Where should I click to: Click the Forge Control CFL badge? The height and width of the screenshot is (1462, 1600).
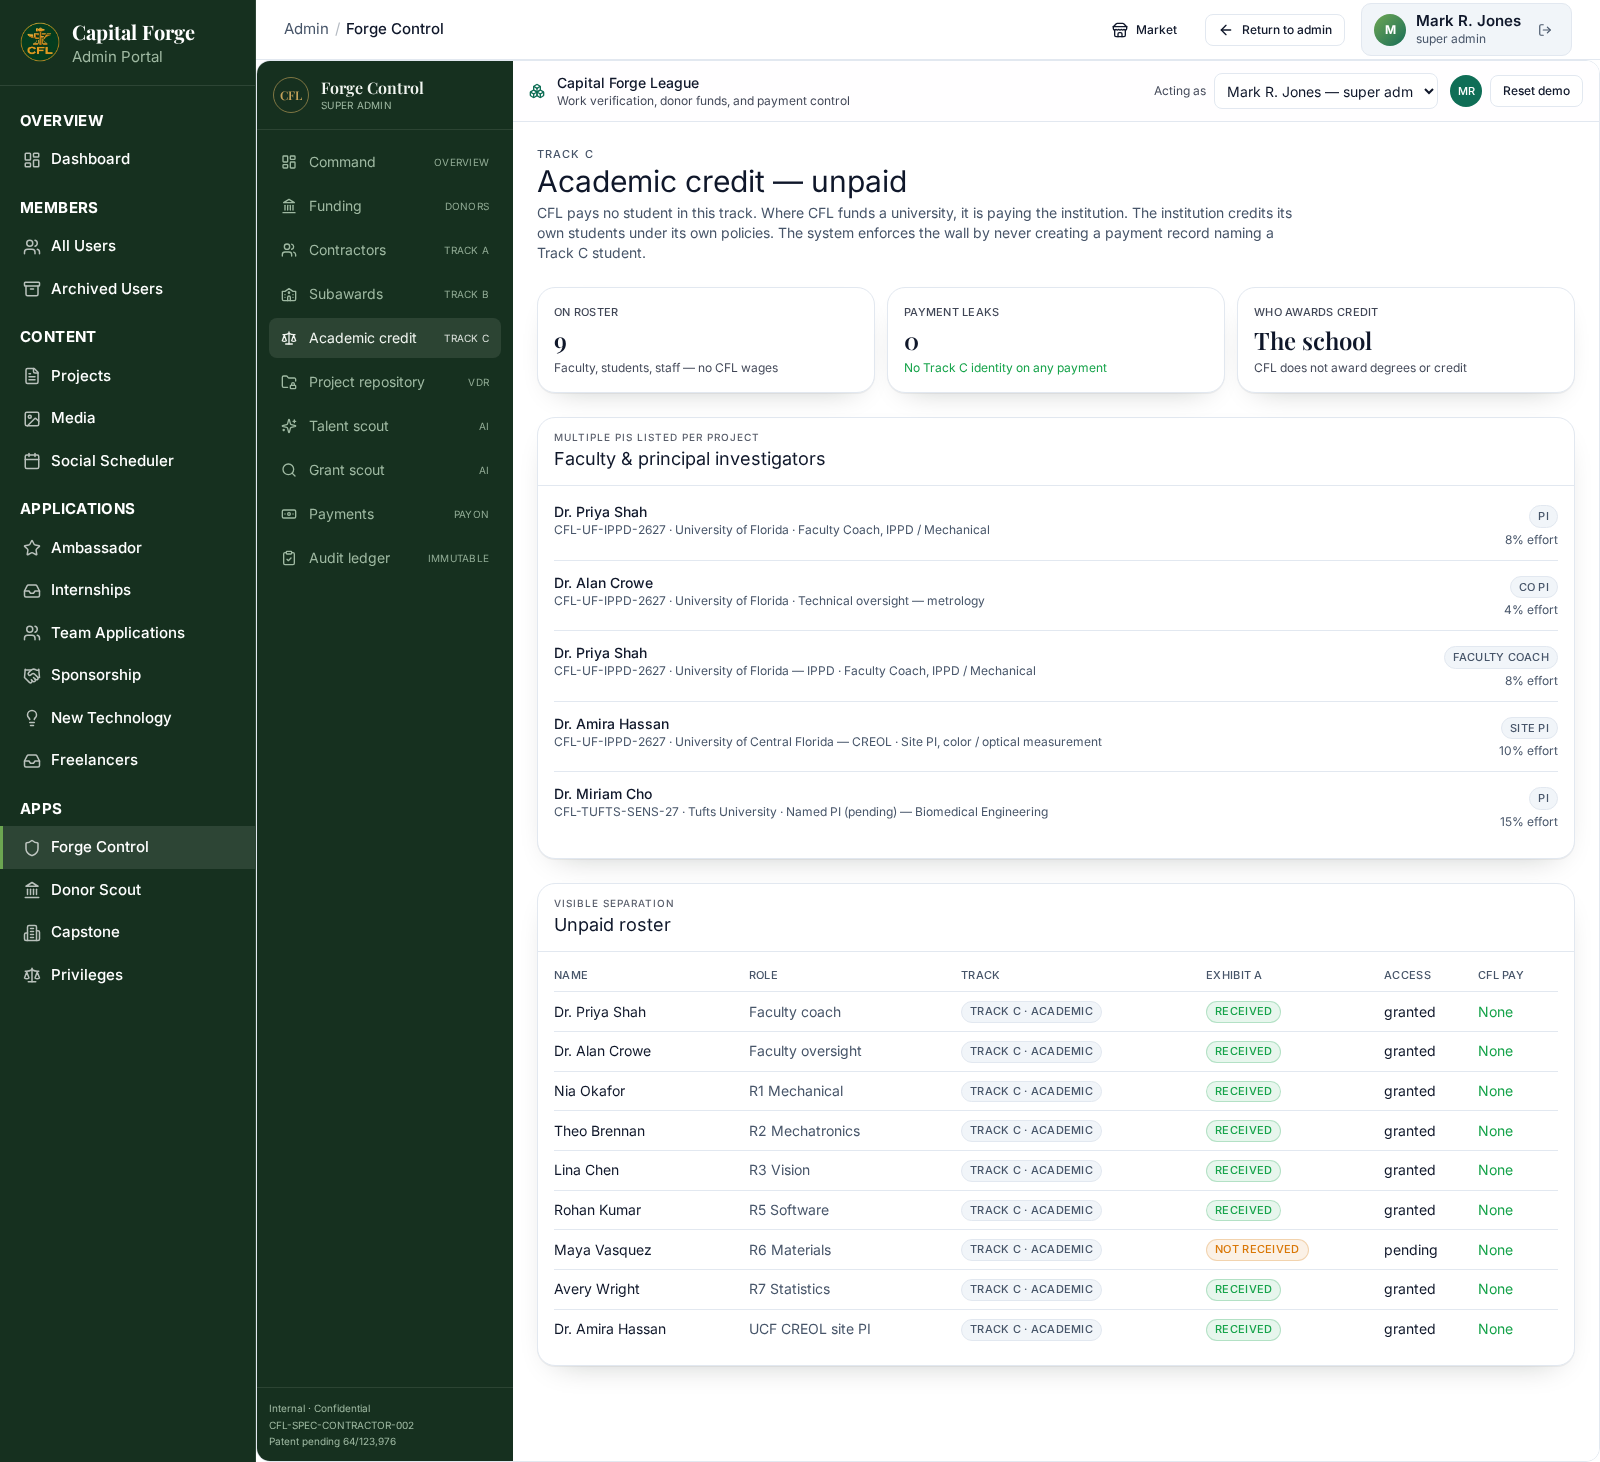coord(291,96)
